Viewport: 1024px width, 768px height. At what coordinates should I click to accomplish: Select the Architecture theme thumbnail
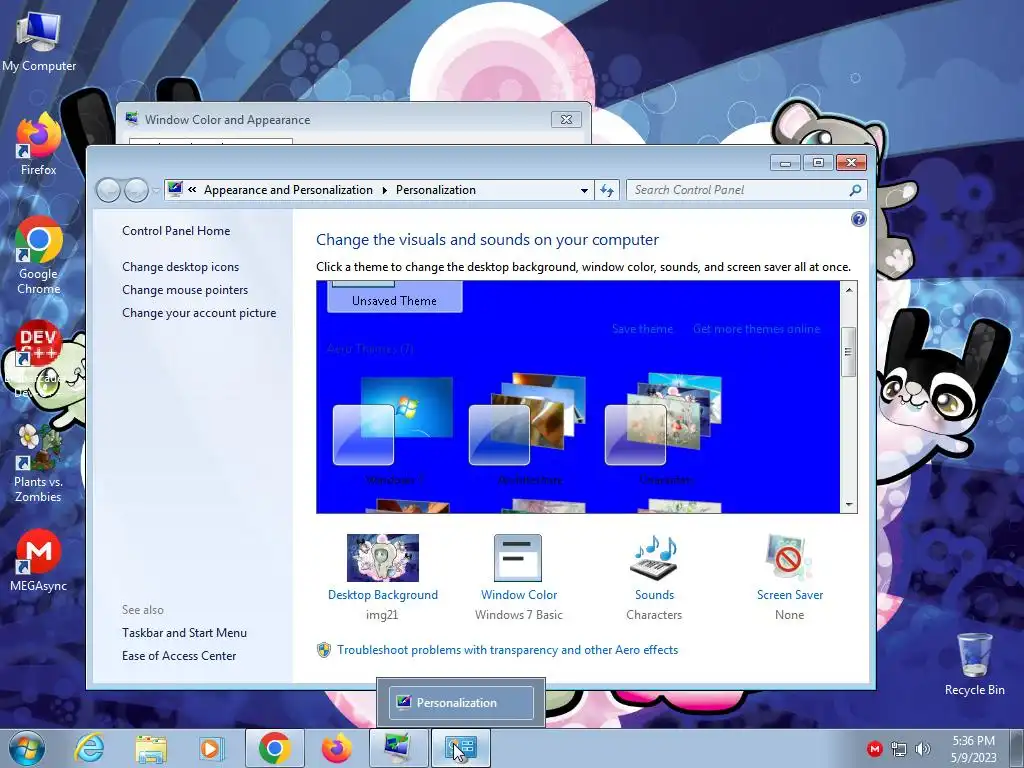point(529,430)
